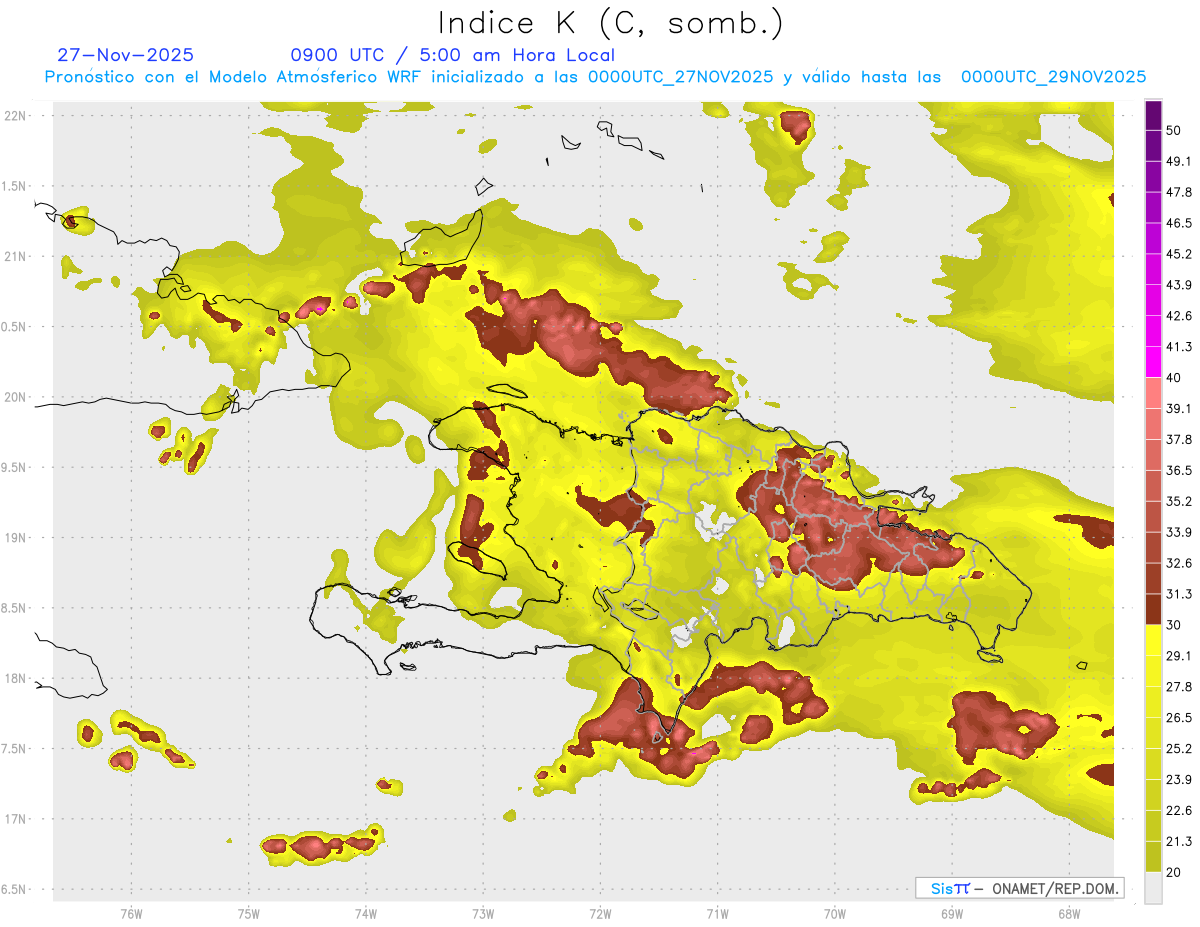Click the colorbar value "49.1"
Viewport: 1200px width, 927px height.
1179,161
